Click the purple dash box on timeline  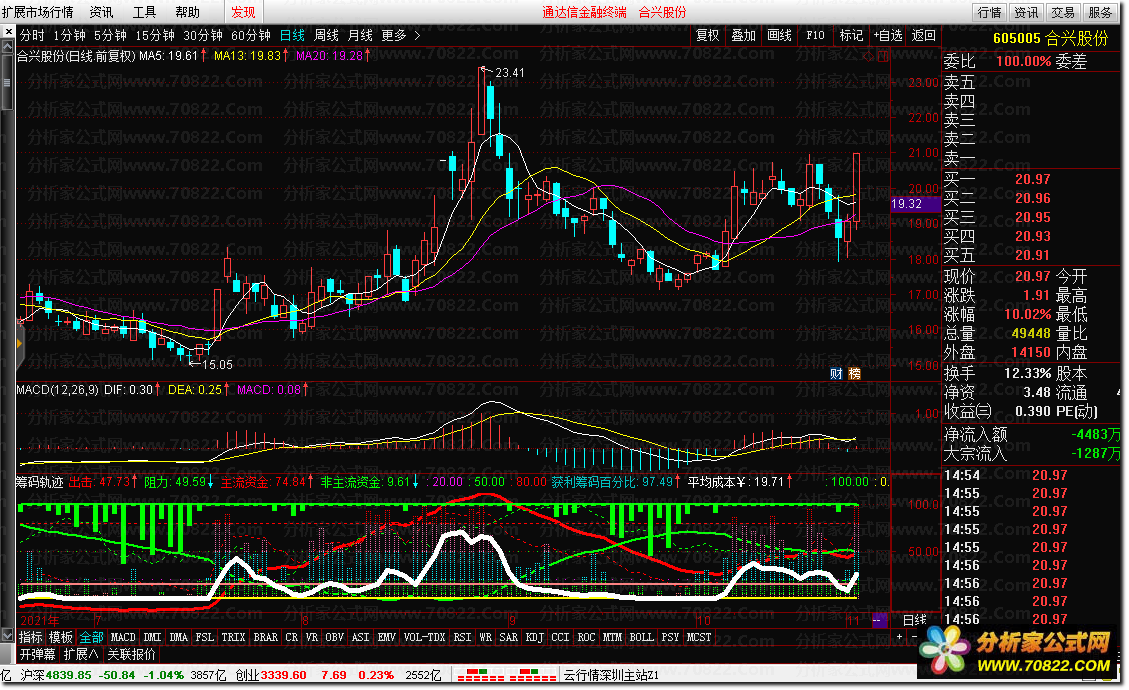pos(879,620)
